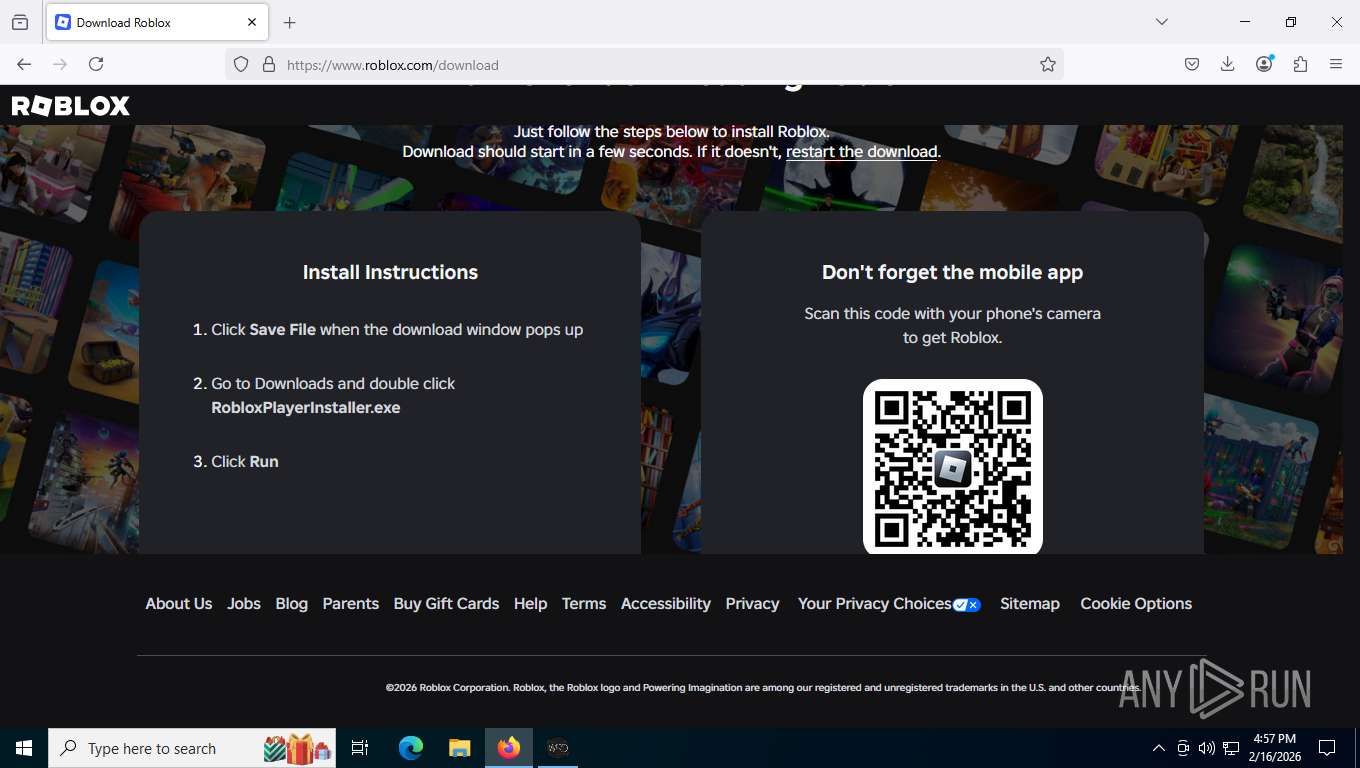Screen dimensions: 1360x768
Task: Open Parents footer link
Action: pos(351,604)
